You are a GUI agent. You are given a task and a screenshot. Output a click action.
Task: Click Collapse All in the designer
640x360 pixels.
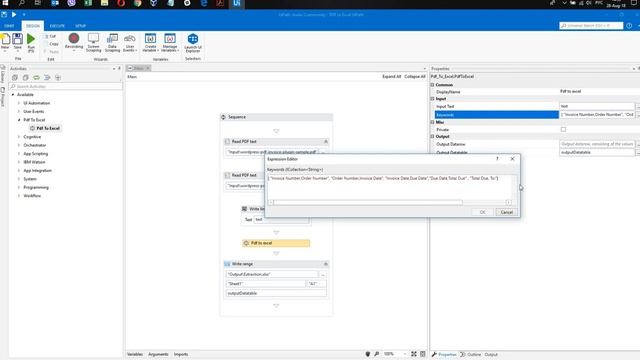click(415, 77)
